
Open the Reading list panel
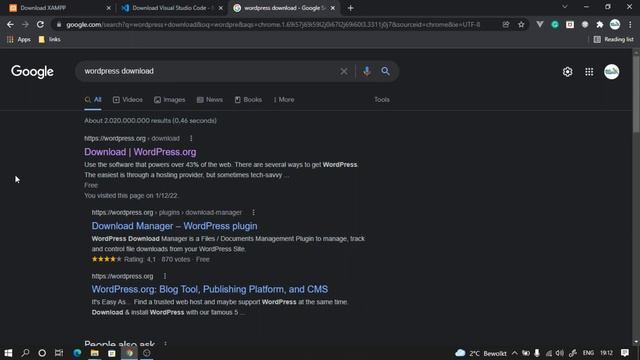point(613,39)
